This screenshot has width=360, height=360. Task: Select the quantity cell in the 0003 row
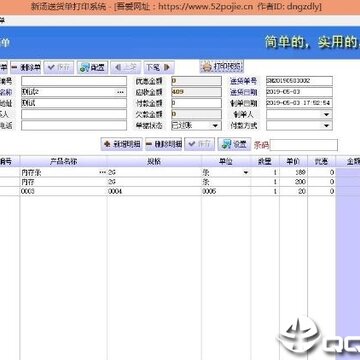point(265,191)
